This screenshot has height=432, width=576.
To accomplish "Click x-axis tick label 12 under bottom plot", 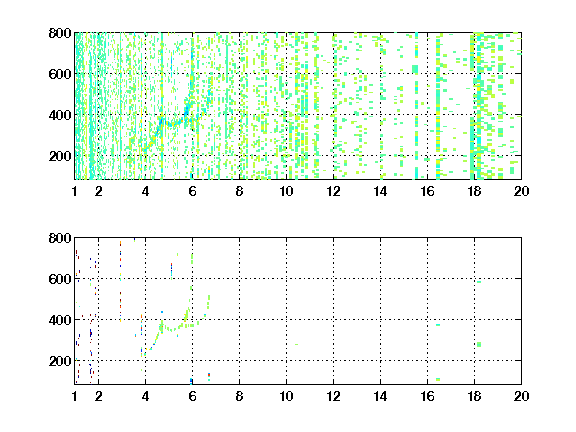I will pos(333,396).
